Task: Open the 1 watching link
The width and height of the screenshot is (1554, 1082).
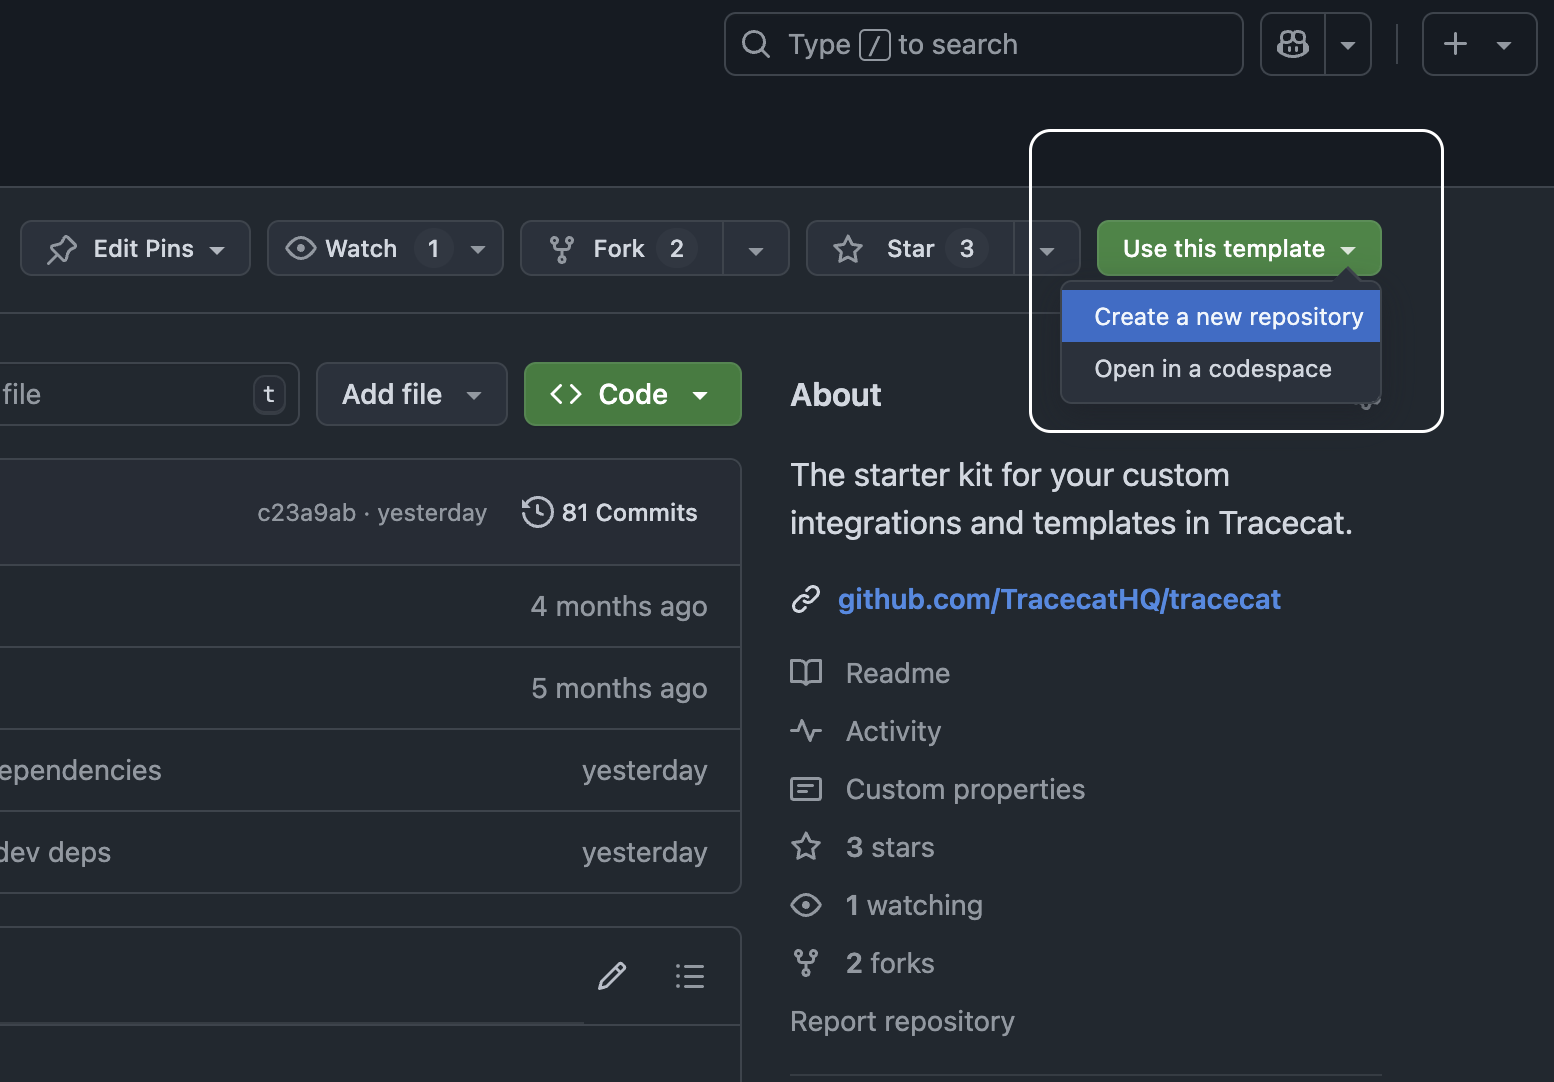Action: pyautogui.click(x=914, y=905)
